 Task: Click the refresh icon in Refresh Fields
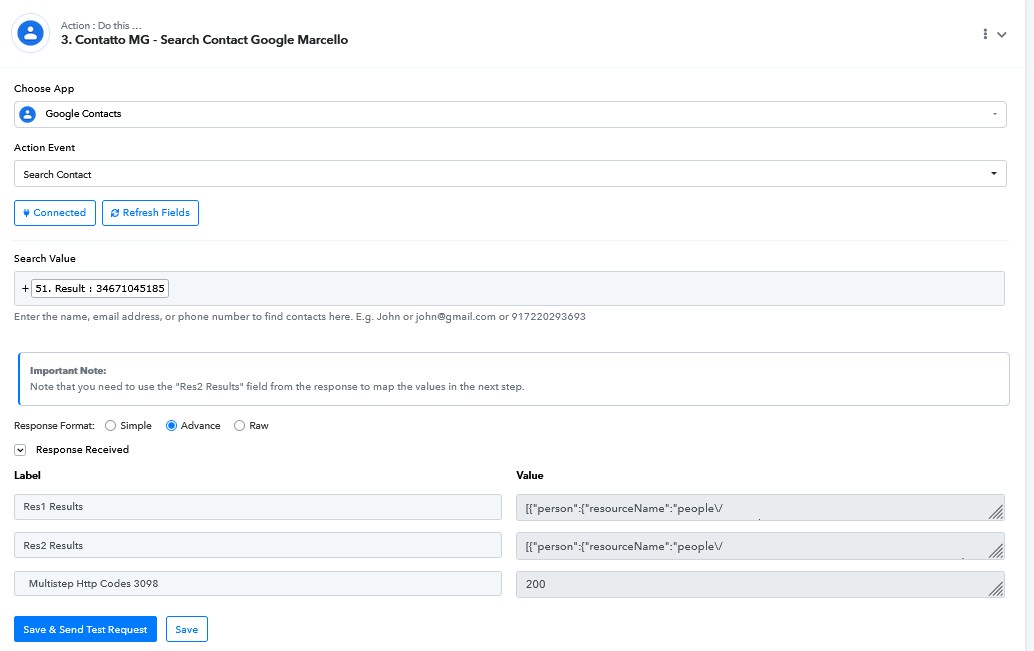(115, 213)
